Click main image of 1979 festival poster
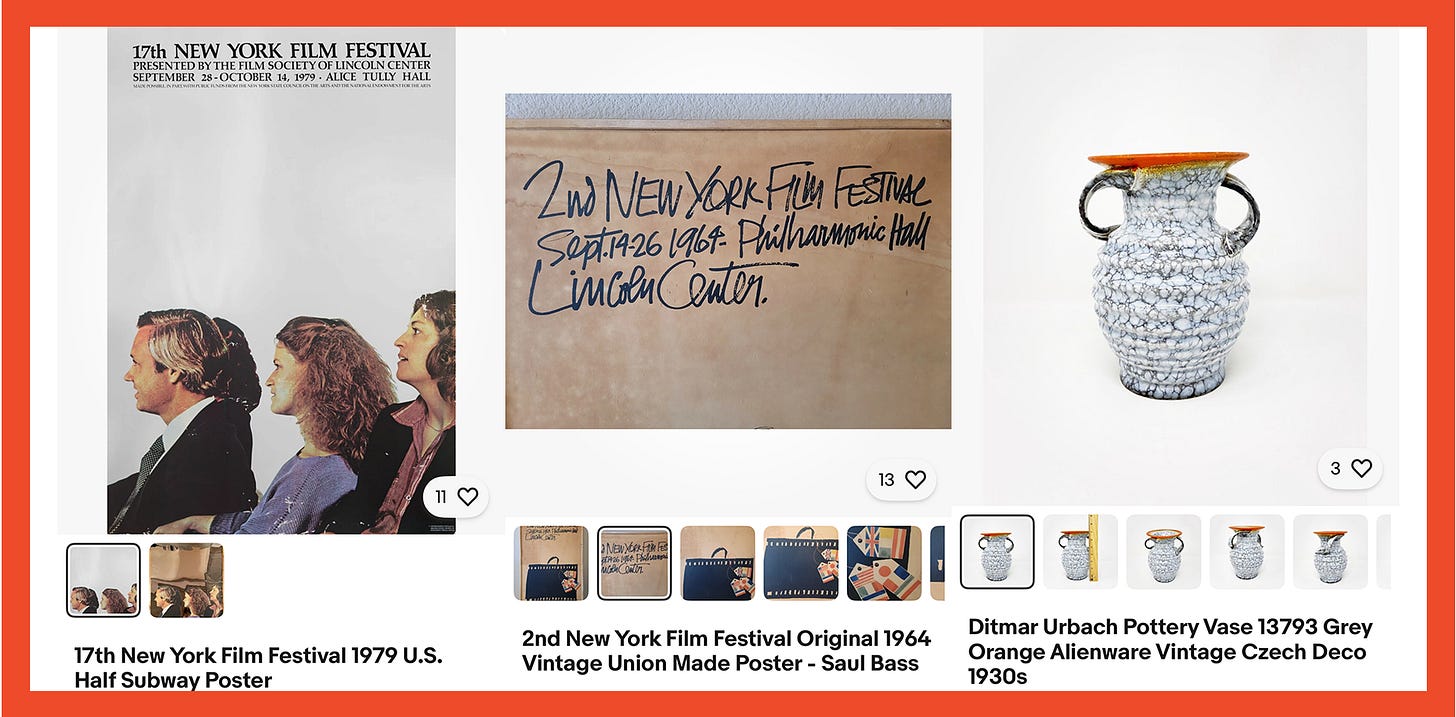1456x717 pixels. point(281,281)
